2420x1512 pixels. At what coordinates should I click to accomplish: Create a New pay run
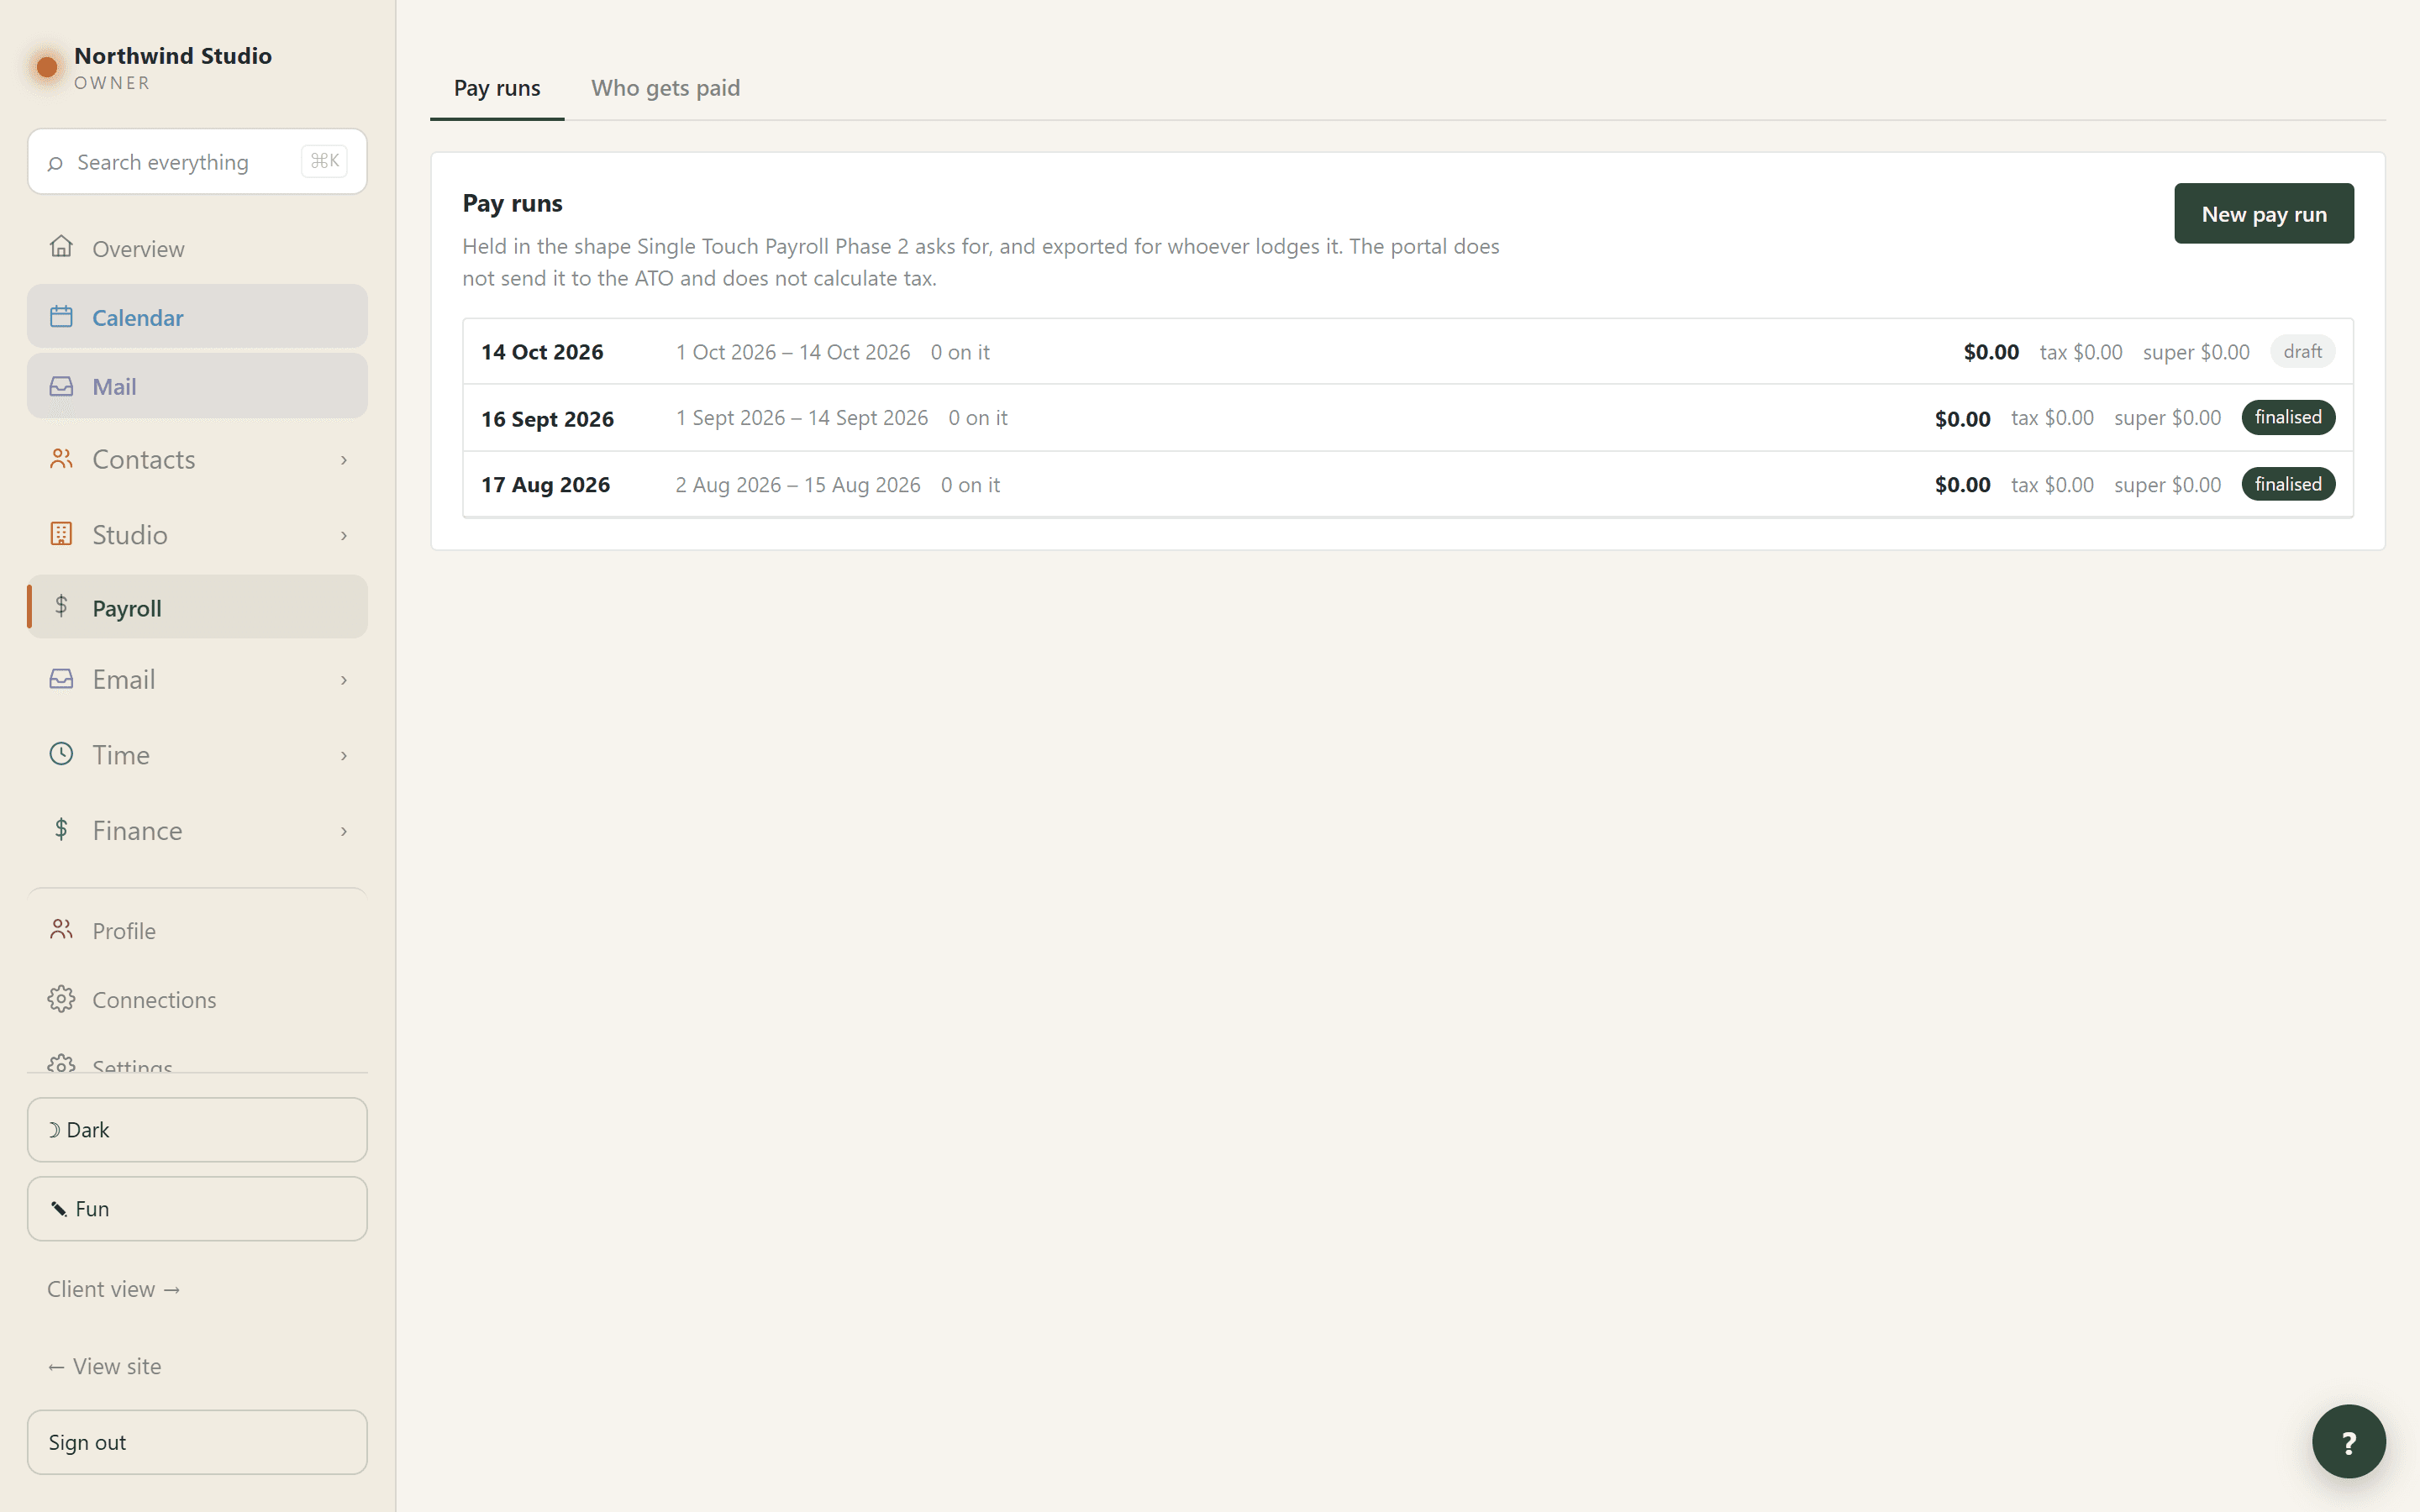pyautogui.click(x=2264, y=213)
